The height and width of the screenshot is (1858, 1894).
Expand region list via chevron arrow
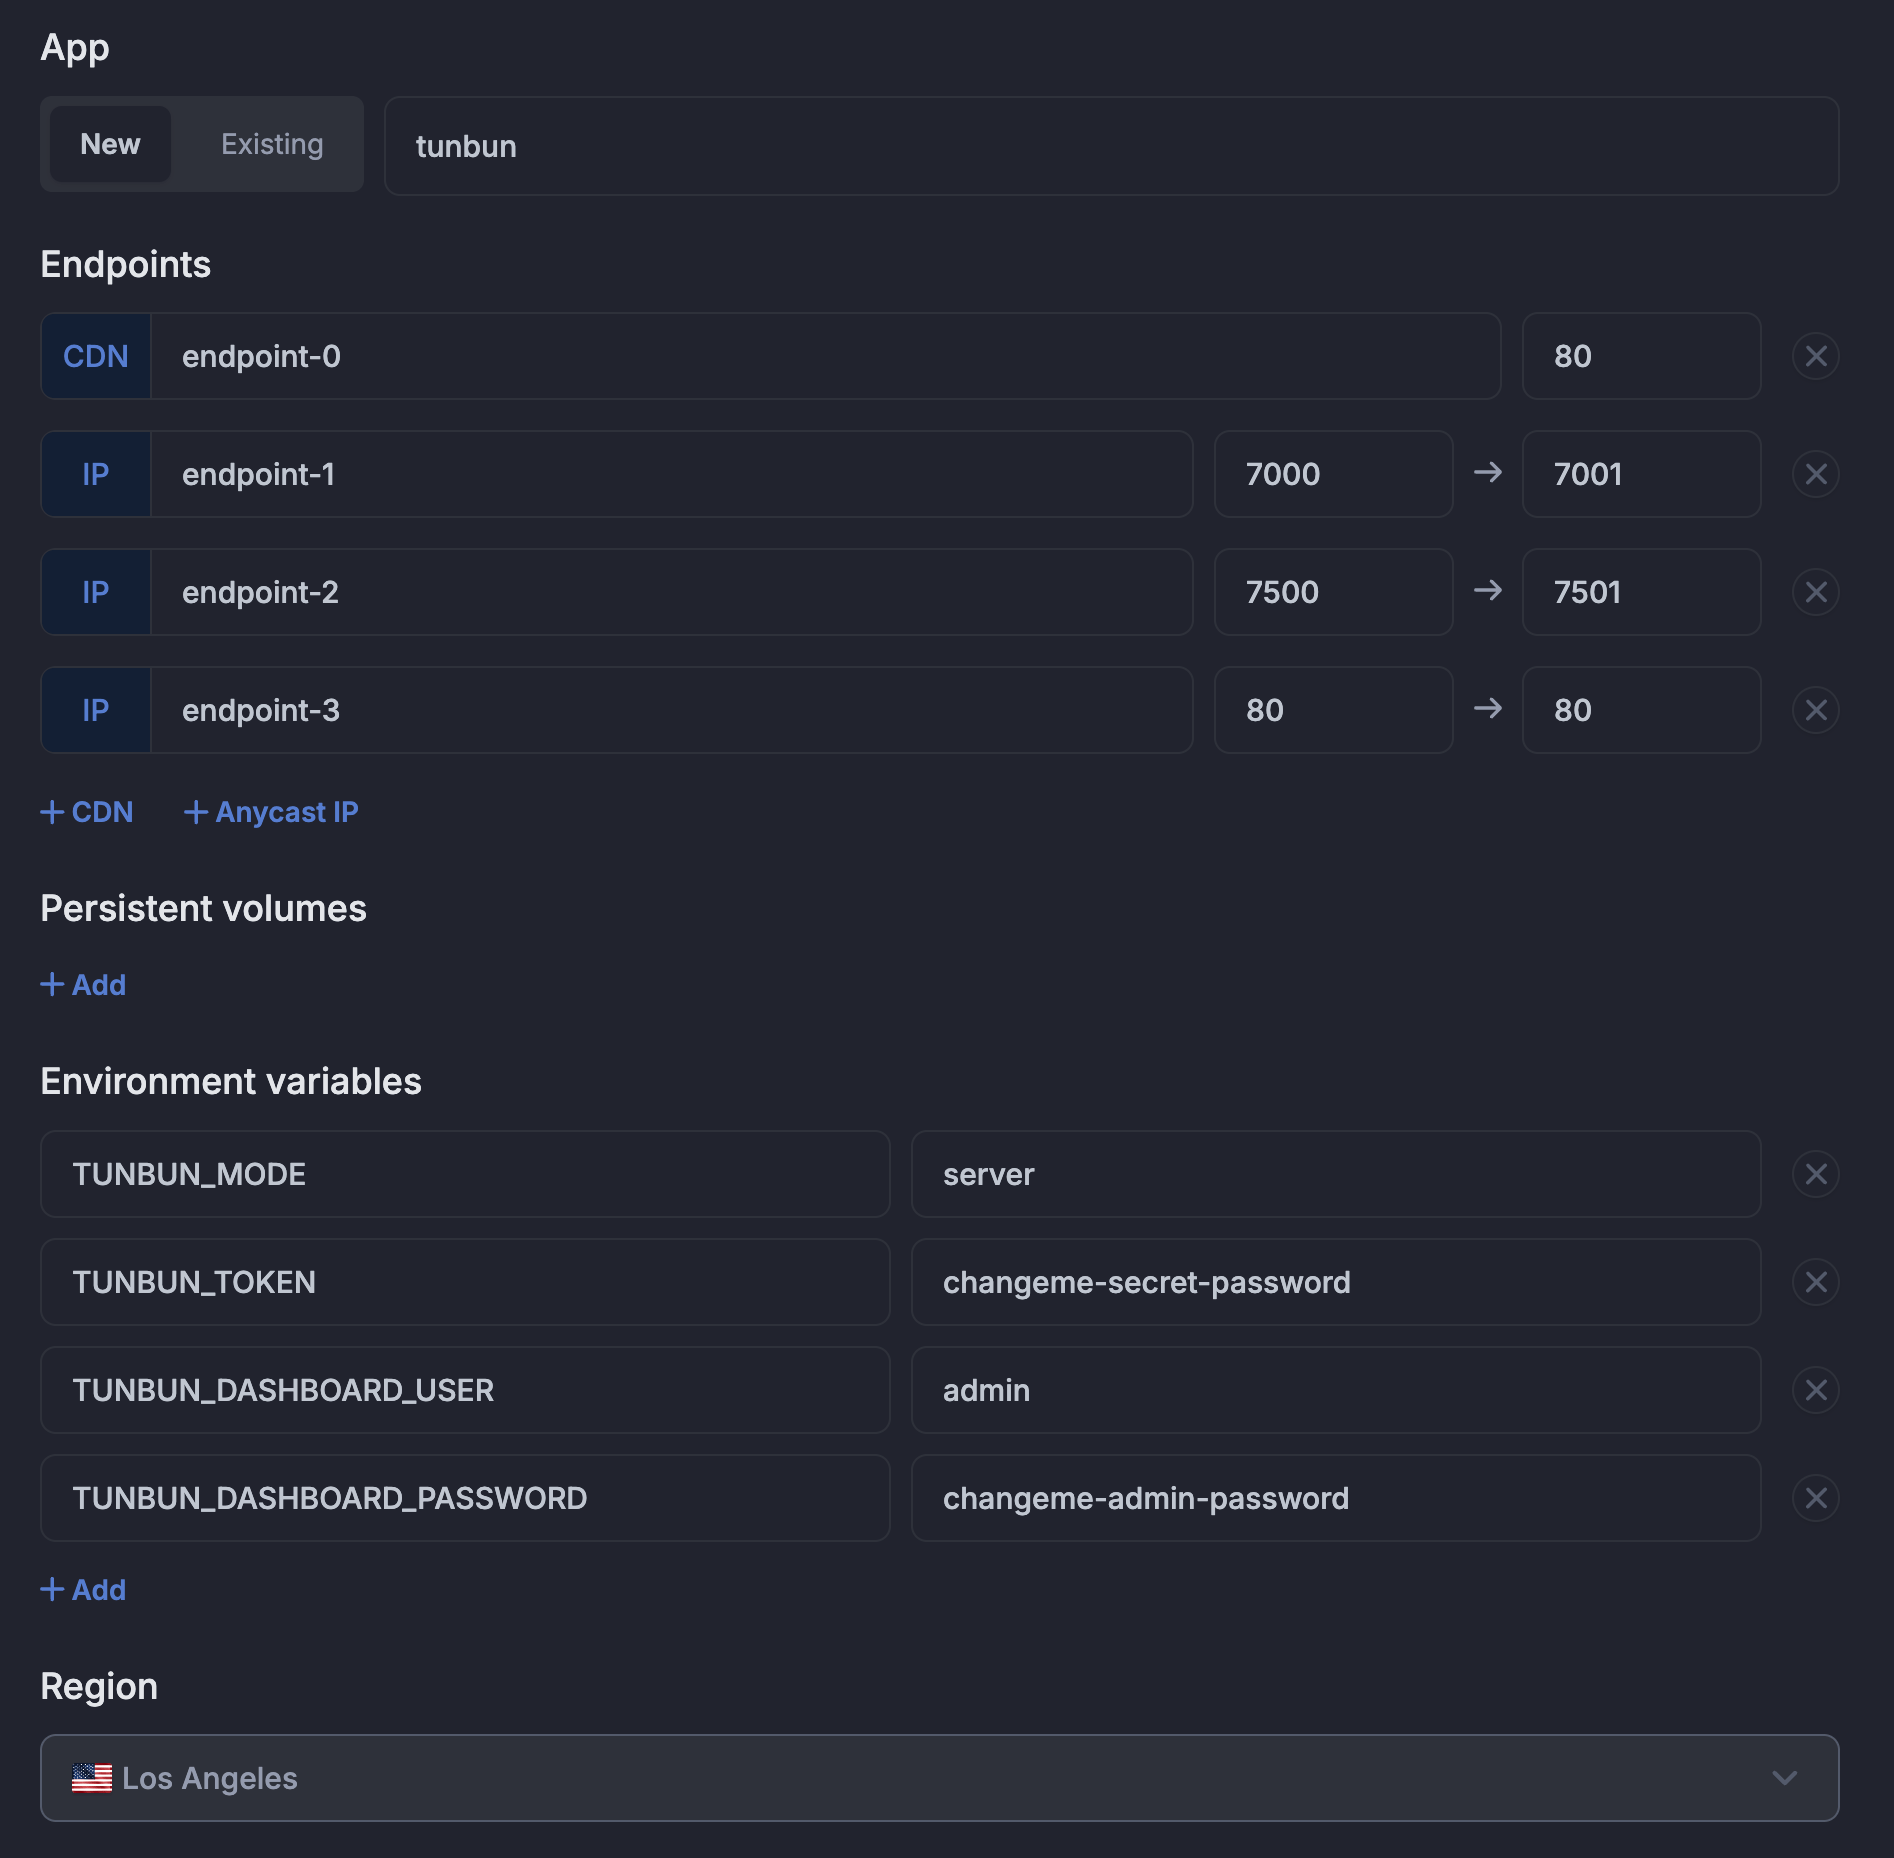click(x=1784, y=1778)
